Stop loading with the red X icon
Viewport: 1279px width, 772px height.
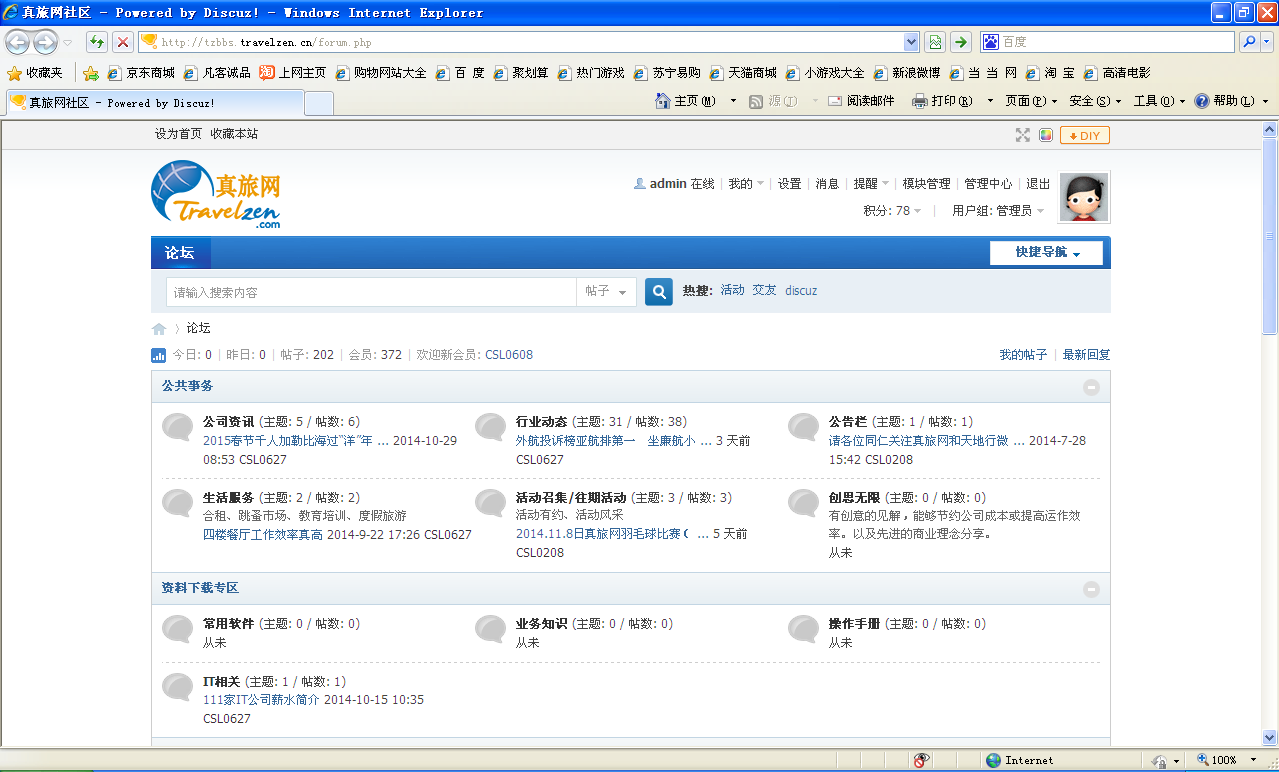tap(122, 42)
